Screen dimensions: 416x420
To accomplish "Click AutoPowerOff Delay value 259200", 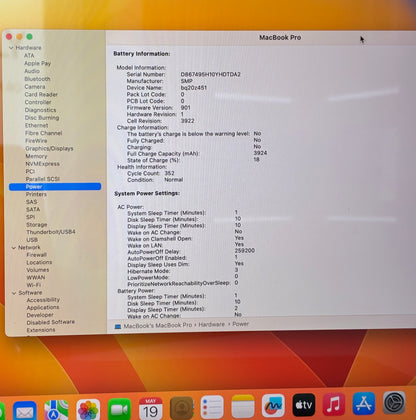I will pos(245,251).
